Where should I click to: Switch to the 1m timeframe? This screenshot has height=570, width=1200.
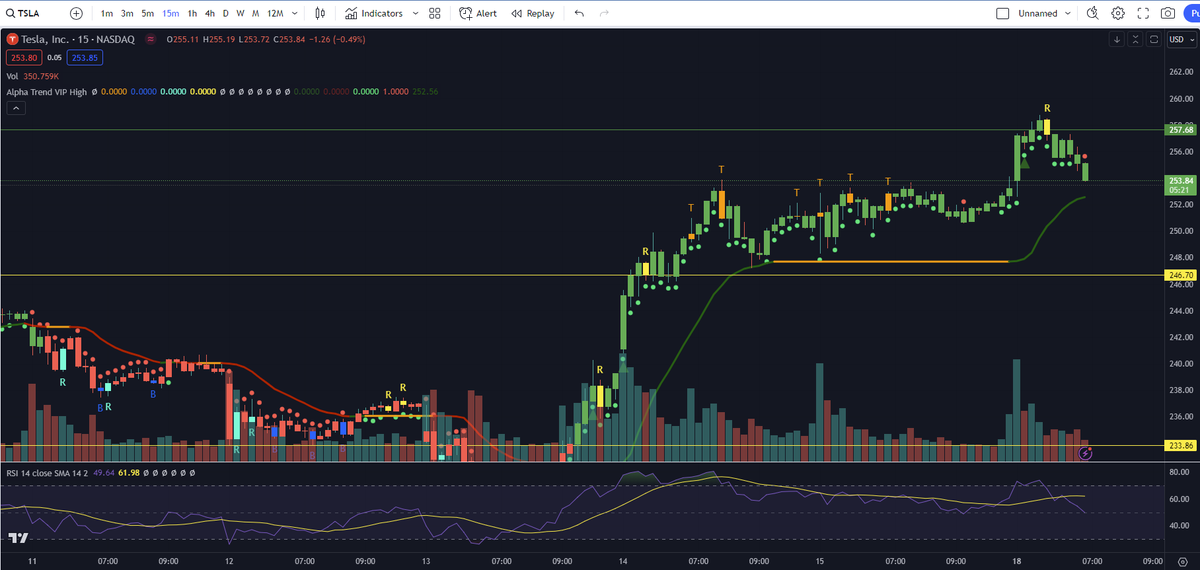pyautogui.click(x=107, y=14)
